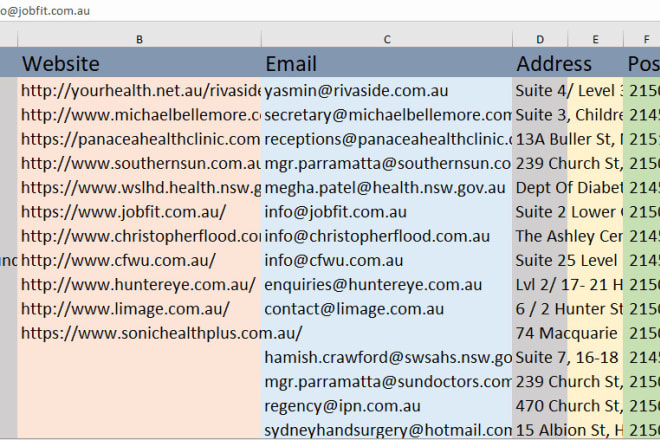Select email cell info@jobfit.com.au

387,212
